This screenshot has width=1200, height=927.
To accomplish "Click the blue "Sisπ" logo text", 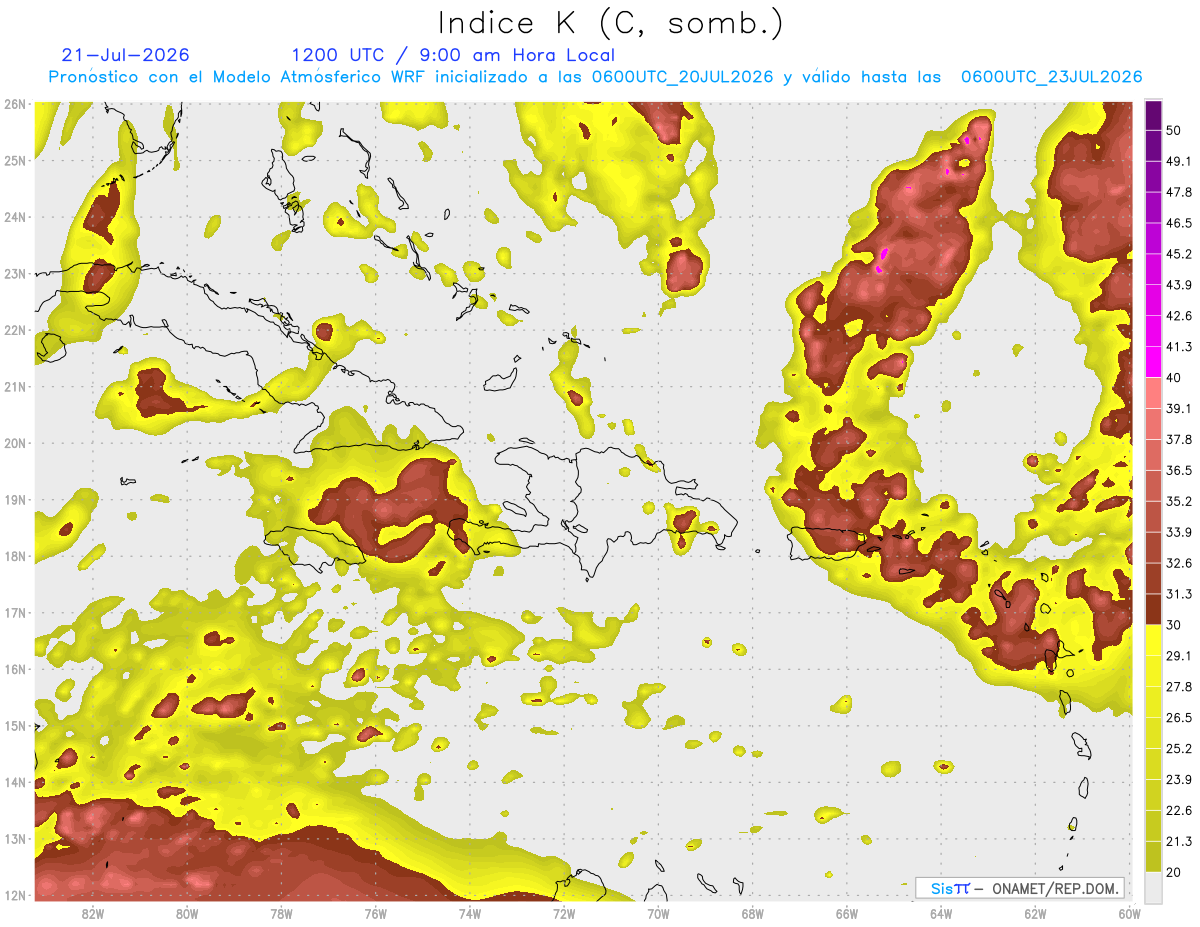I will [x=949, y=888].
